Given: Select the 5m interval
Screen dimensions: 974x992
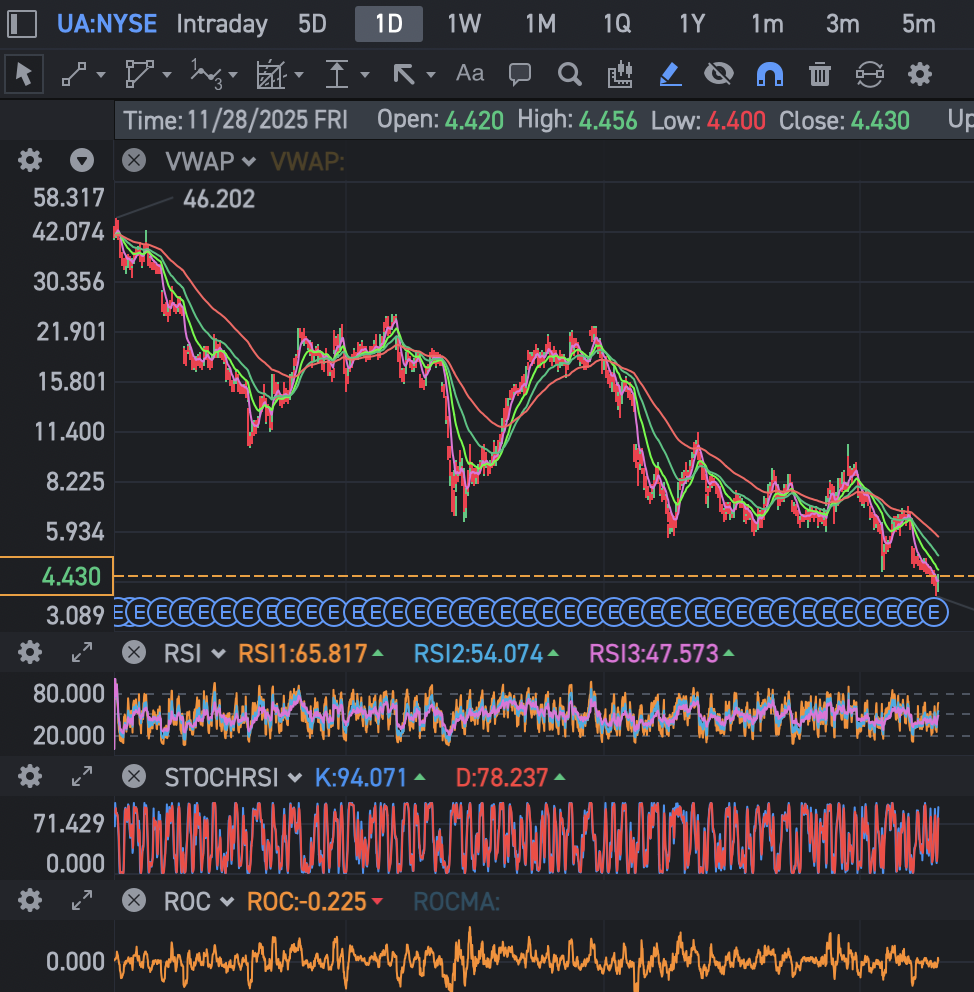Looking at the screenshot, I should [918, 24].
